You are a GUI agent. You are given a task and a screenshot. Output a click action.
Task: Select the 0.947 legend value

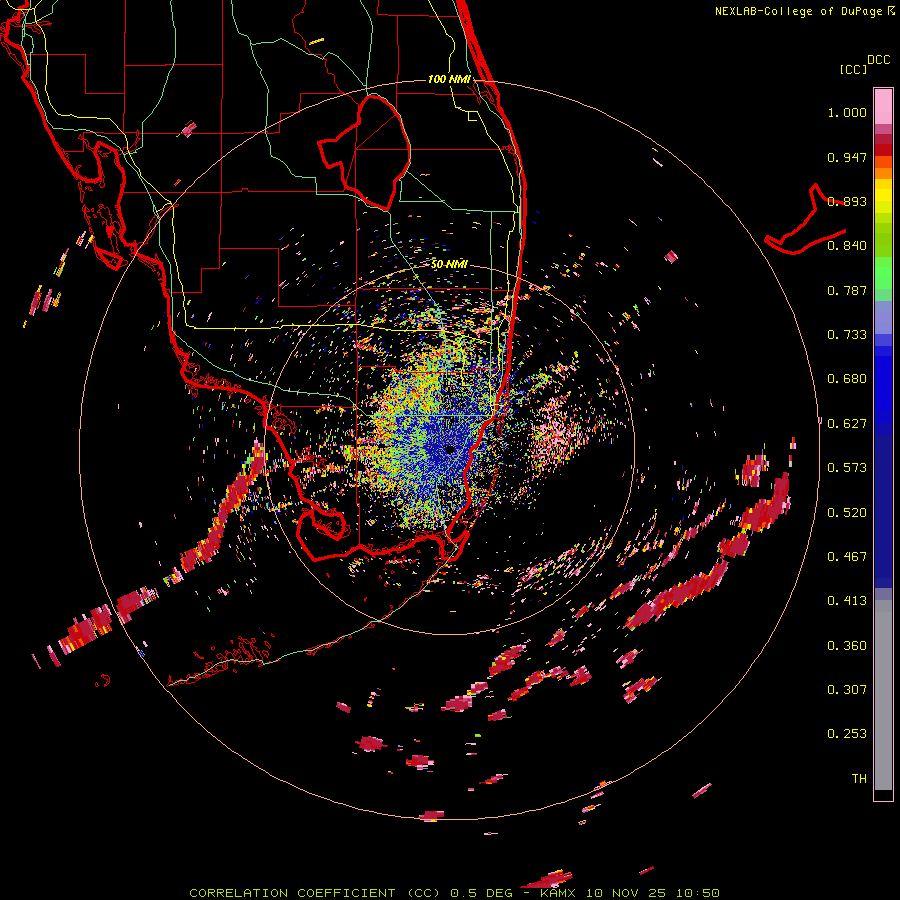(x=847, y=157)
